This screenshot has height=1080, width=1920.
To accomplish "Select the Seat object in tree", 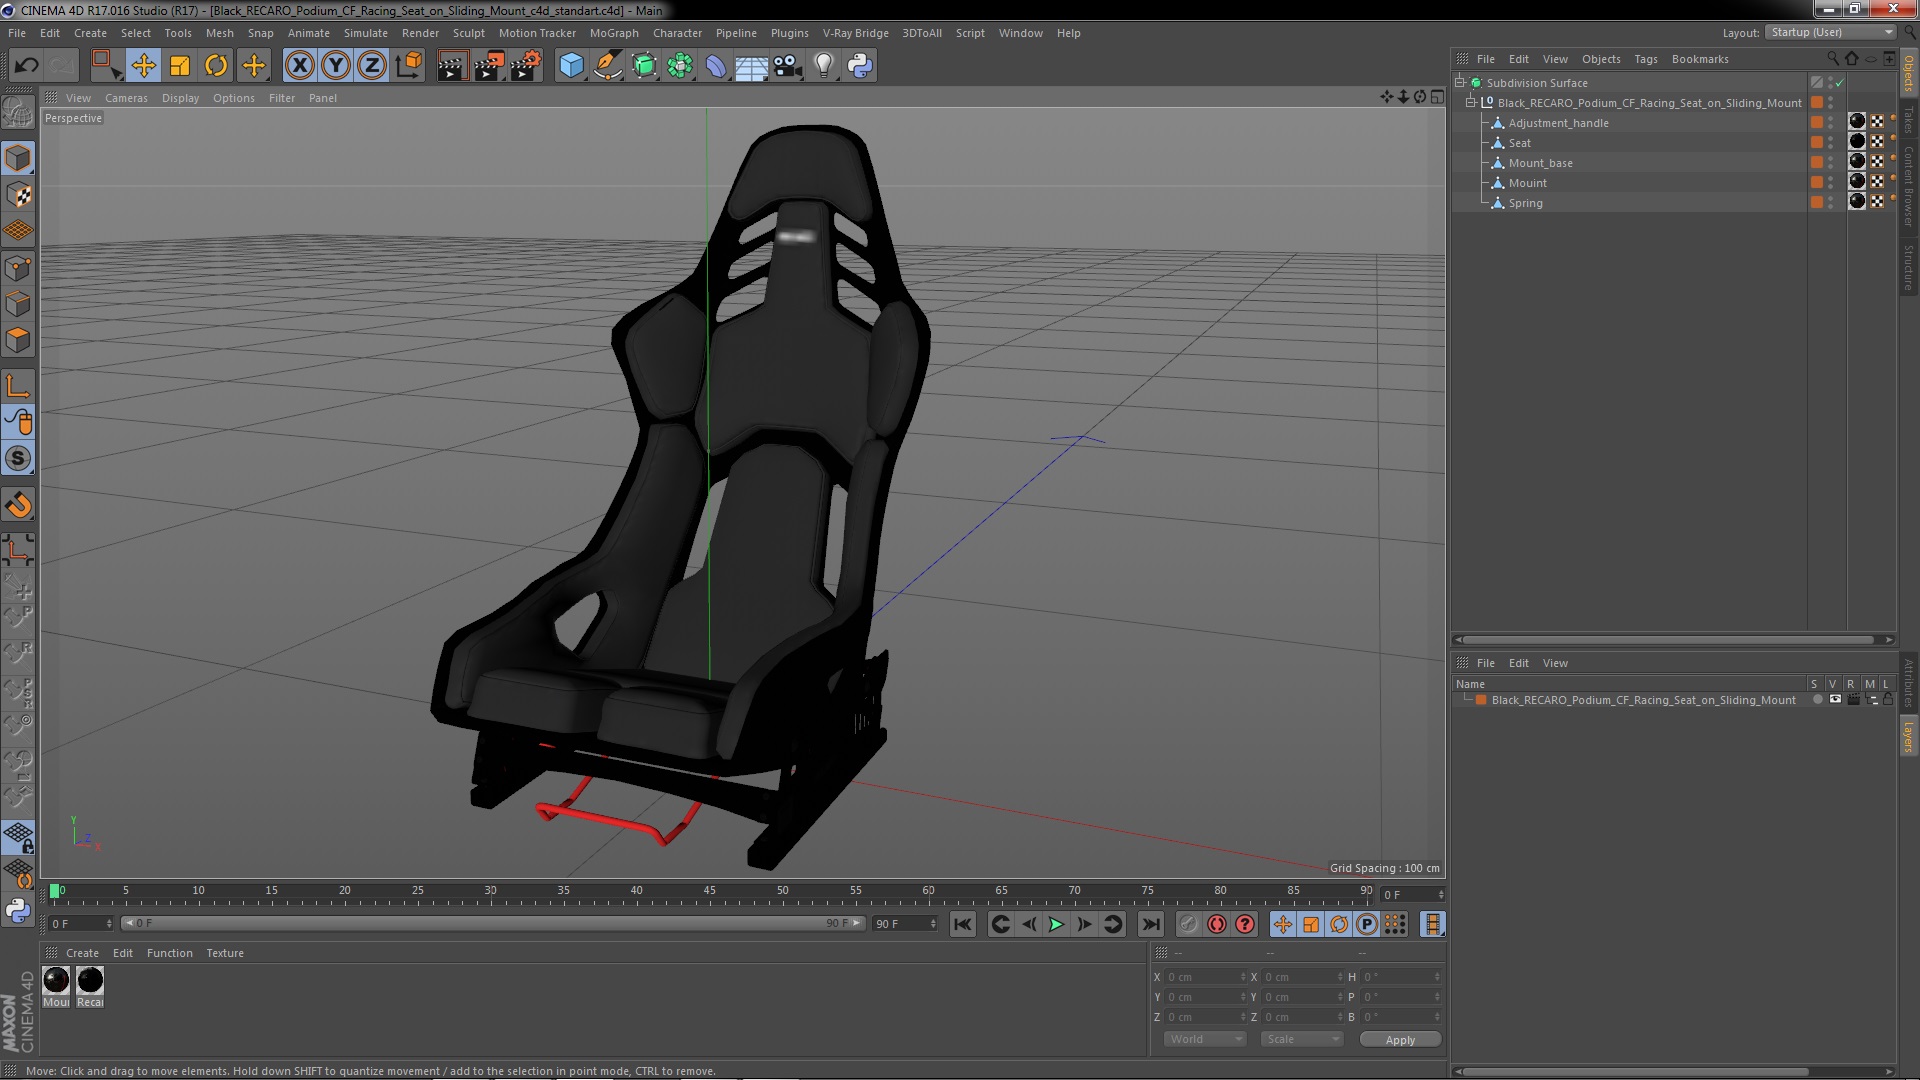I will coord(1519,143).
